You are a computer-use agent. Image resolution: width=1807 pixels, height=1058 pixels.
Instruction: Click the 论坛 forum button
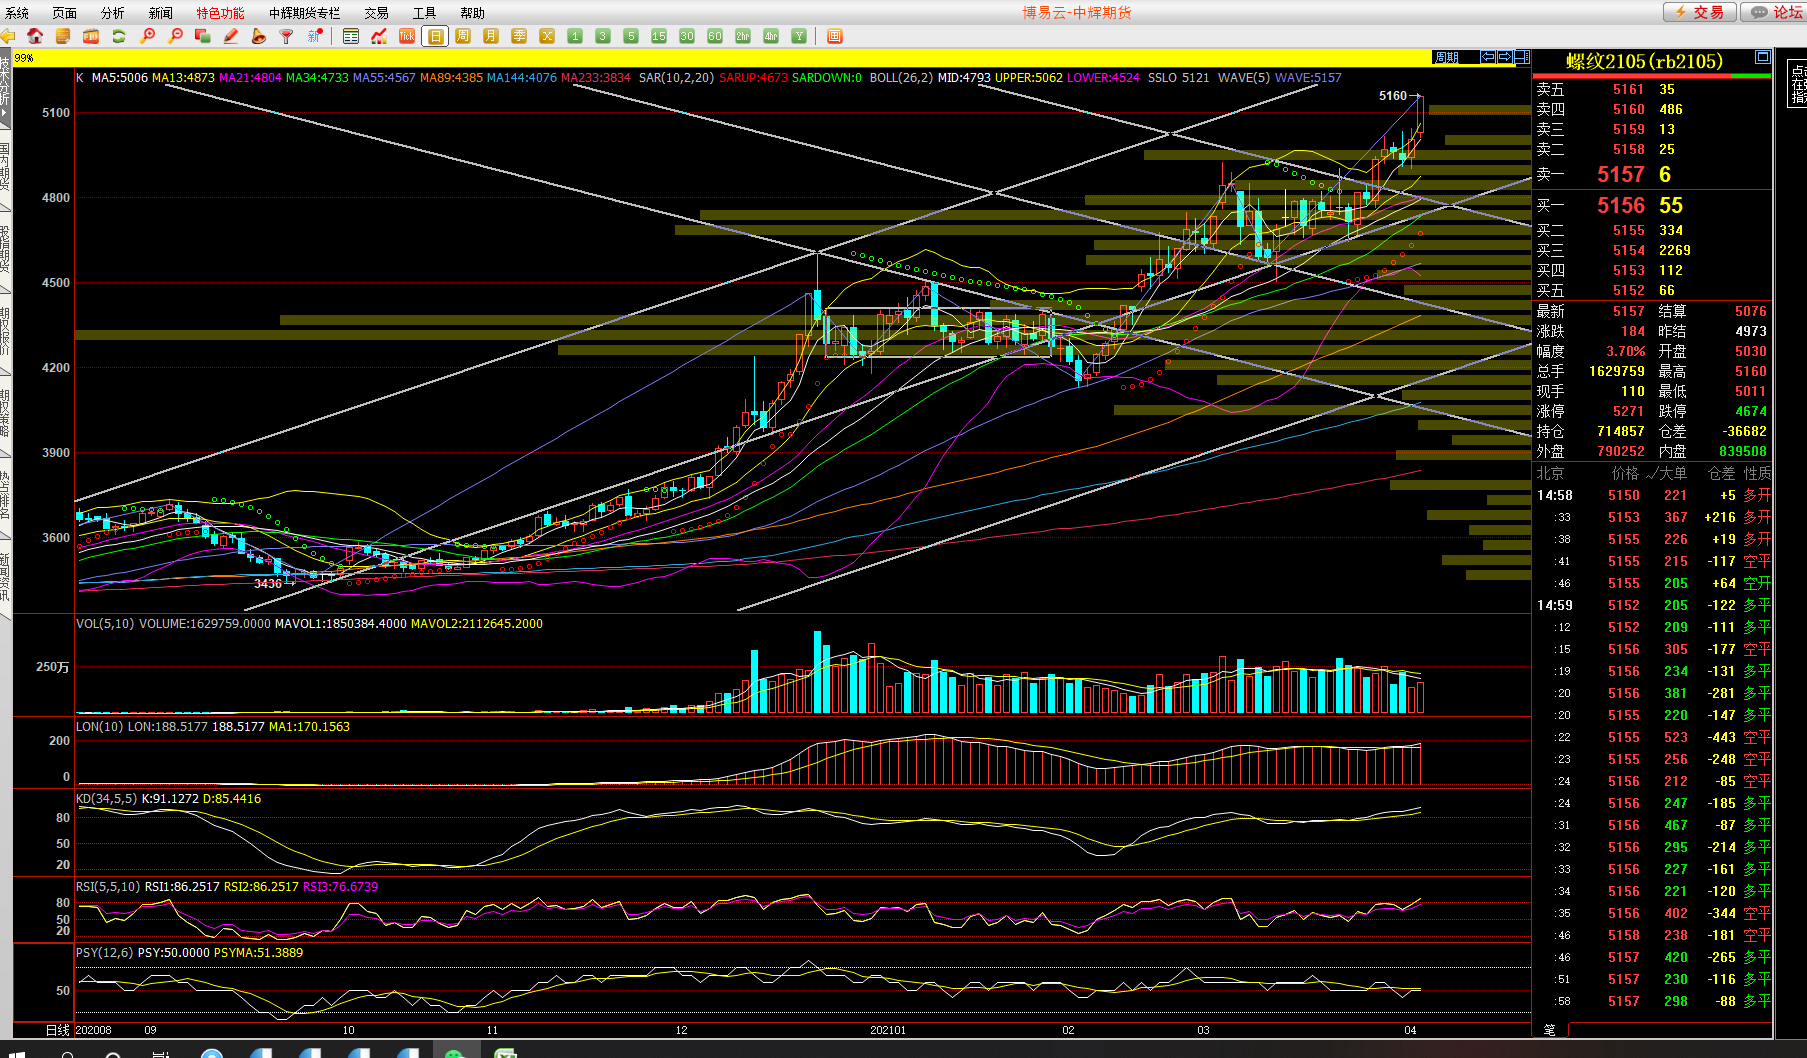point(1777,12)
